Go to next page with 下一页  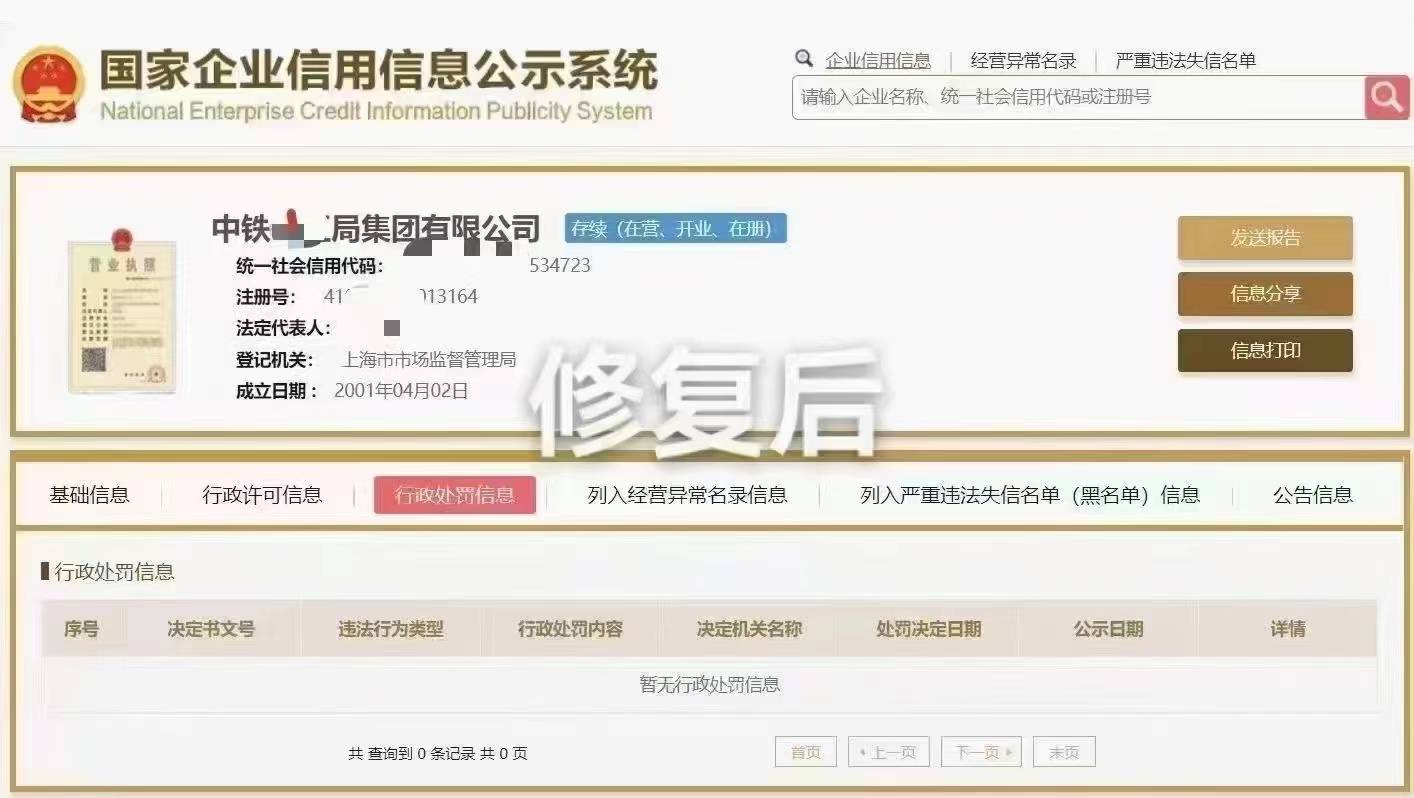click(x=981, y=752)
